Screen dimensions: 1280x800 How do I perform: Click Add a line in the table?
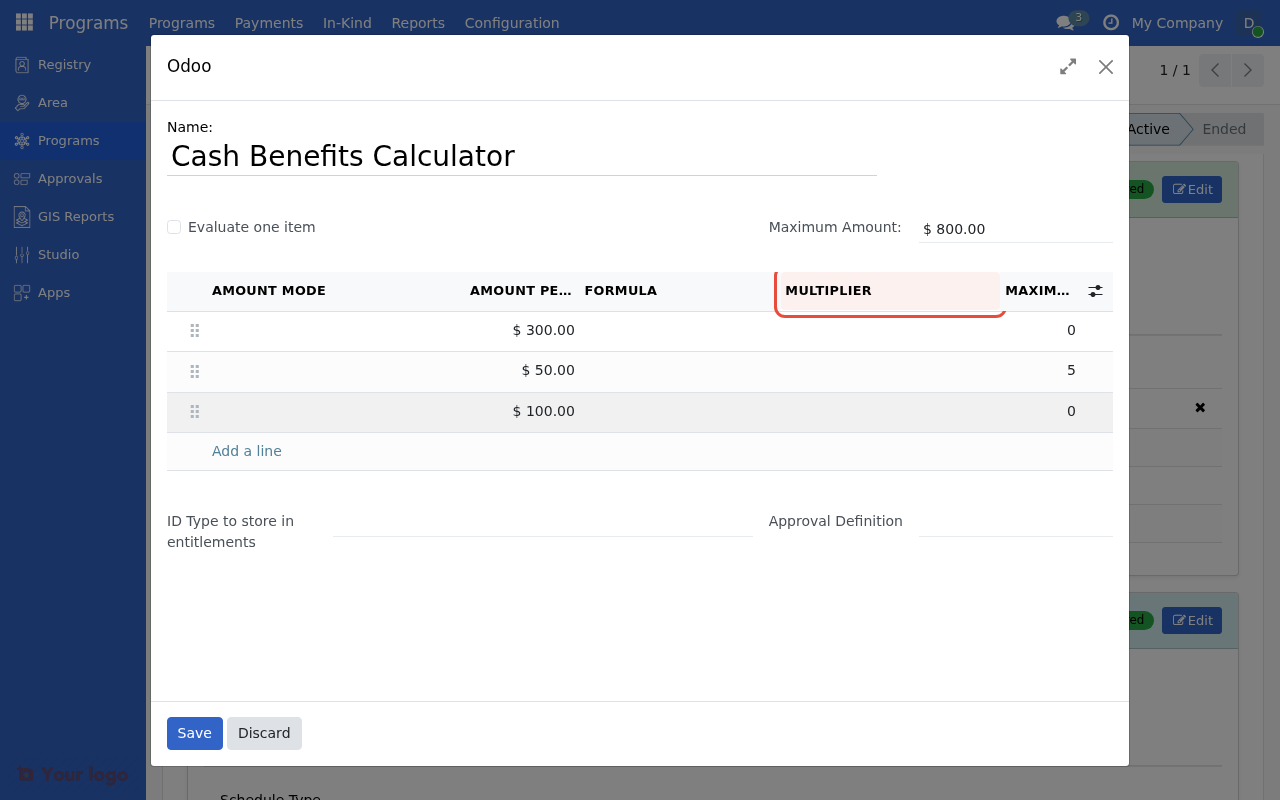246,451
